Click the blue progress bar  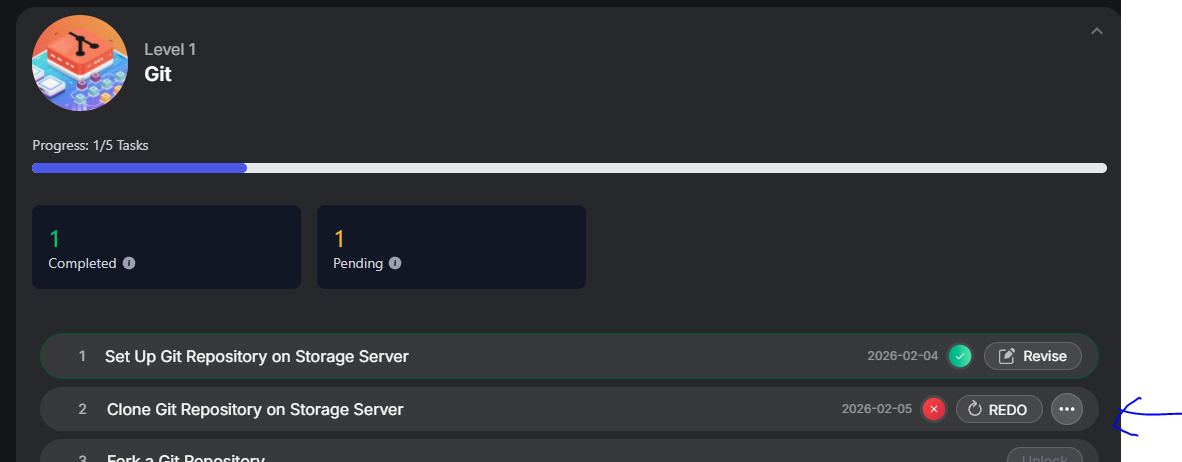[140, 168]
